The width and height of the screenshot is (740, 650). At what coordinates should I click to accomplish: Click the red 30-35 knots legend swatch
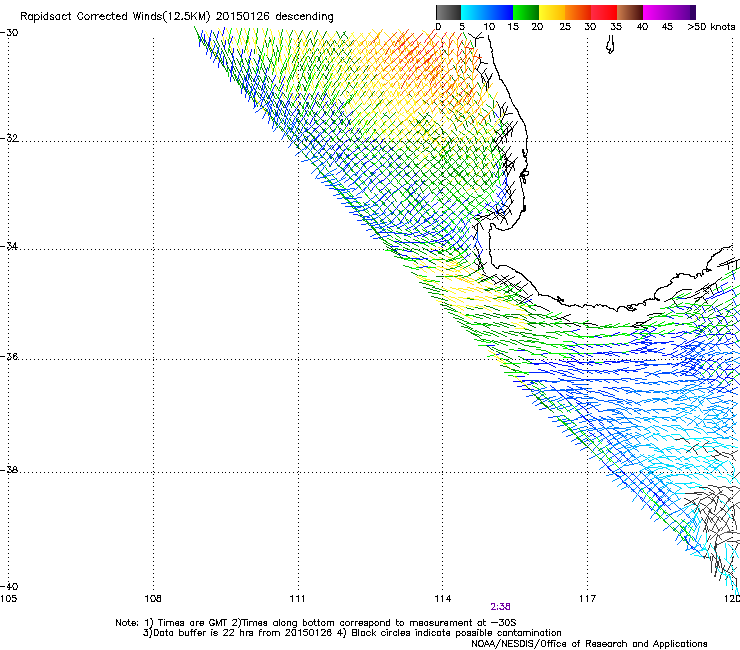(604, 12)
